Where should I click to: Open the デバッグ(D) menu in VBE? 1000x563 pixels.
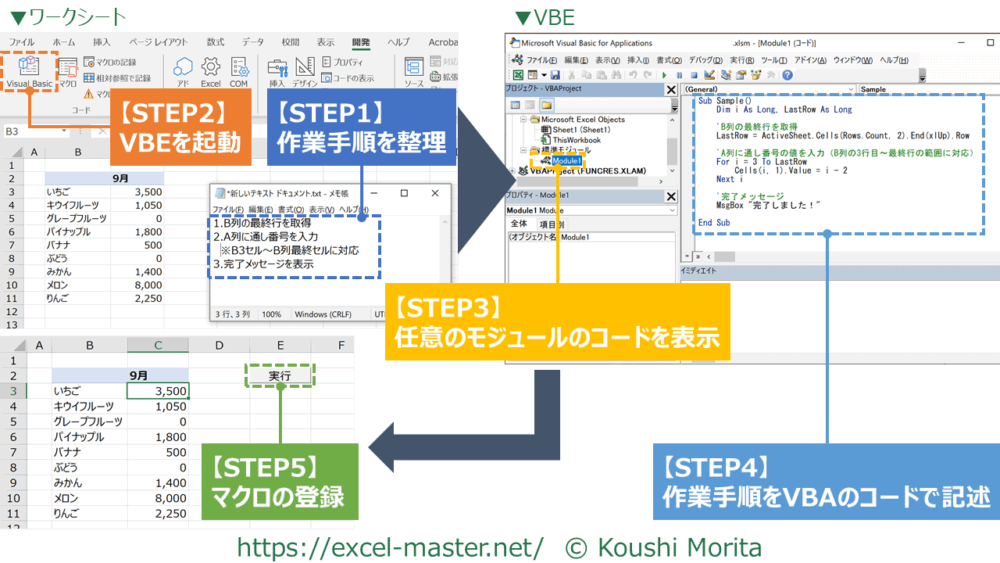(x=706, y=60)
